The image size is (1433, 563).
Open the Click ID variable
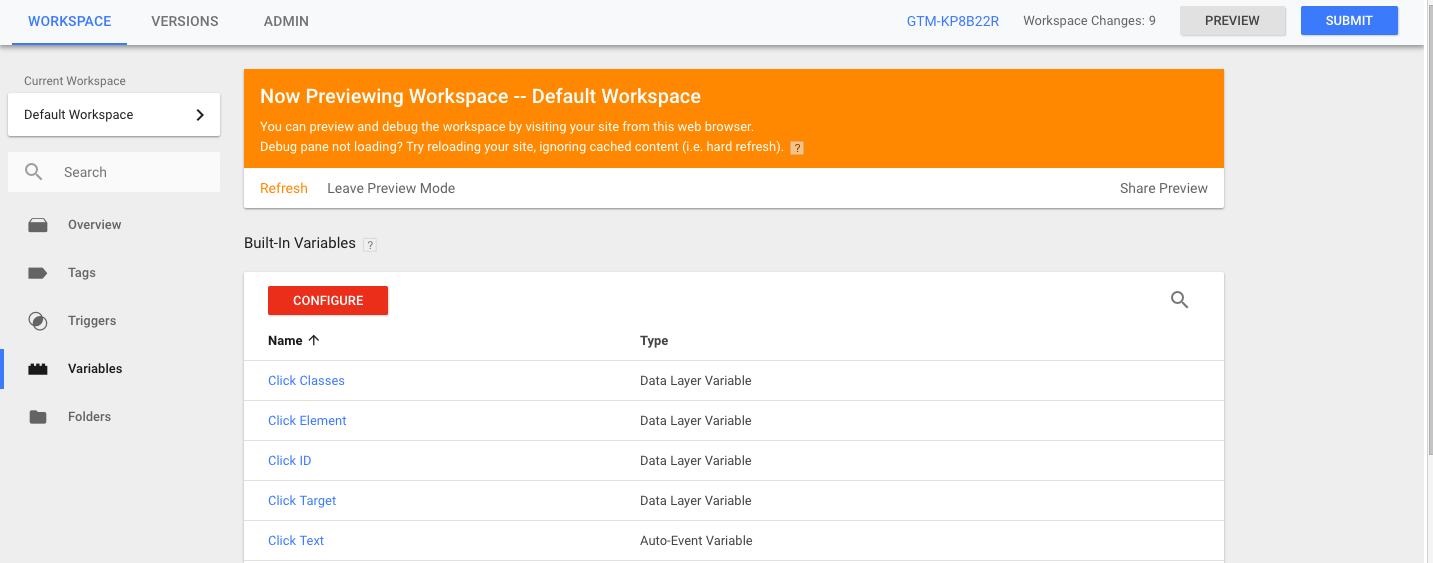[x=289, y=461]
